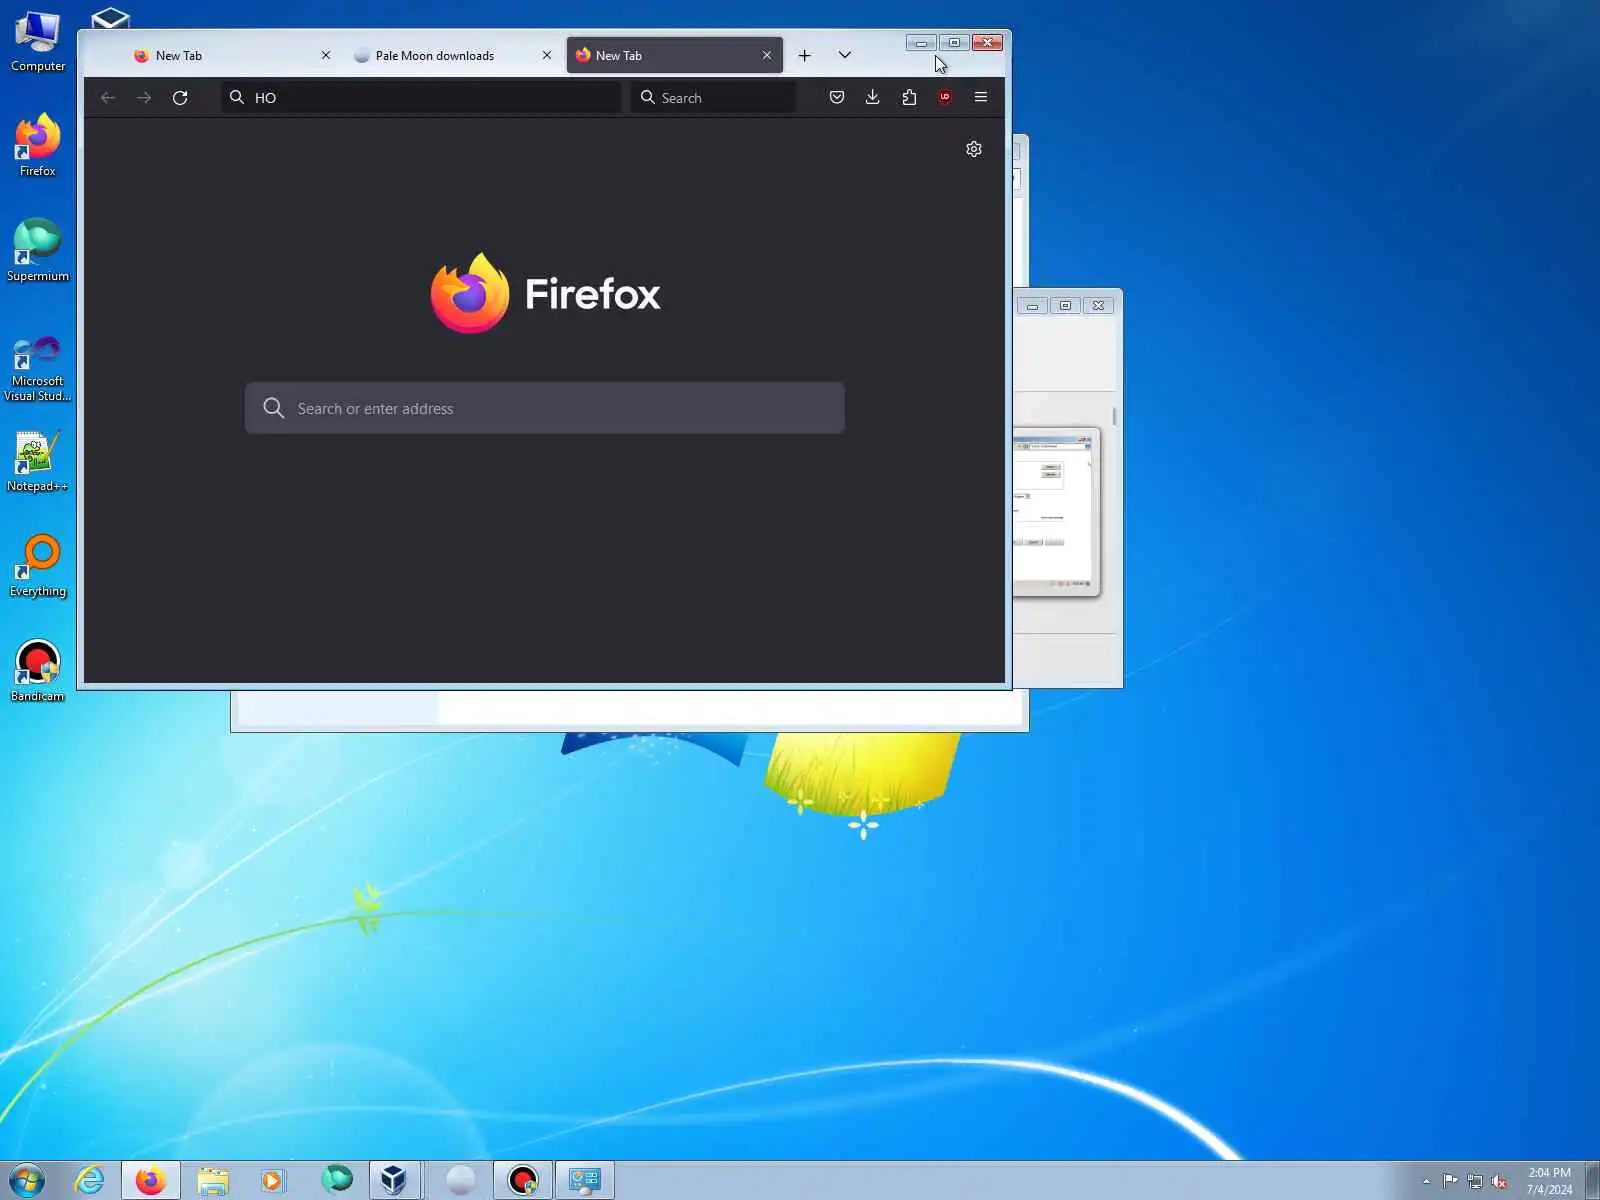This screenshot has width=1600, height=1200.
Task: Close the small background window at right
Action: click(x=1098, y=305)
